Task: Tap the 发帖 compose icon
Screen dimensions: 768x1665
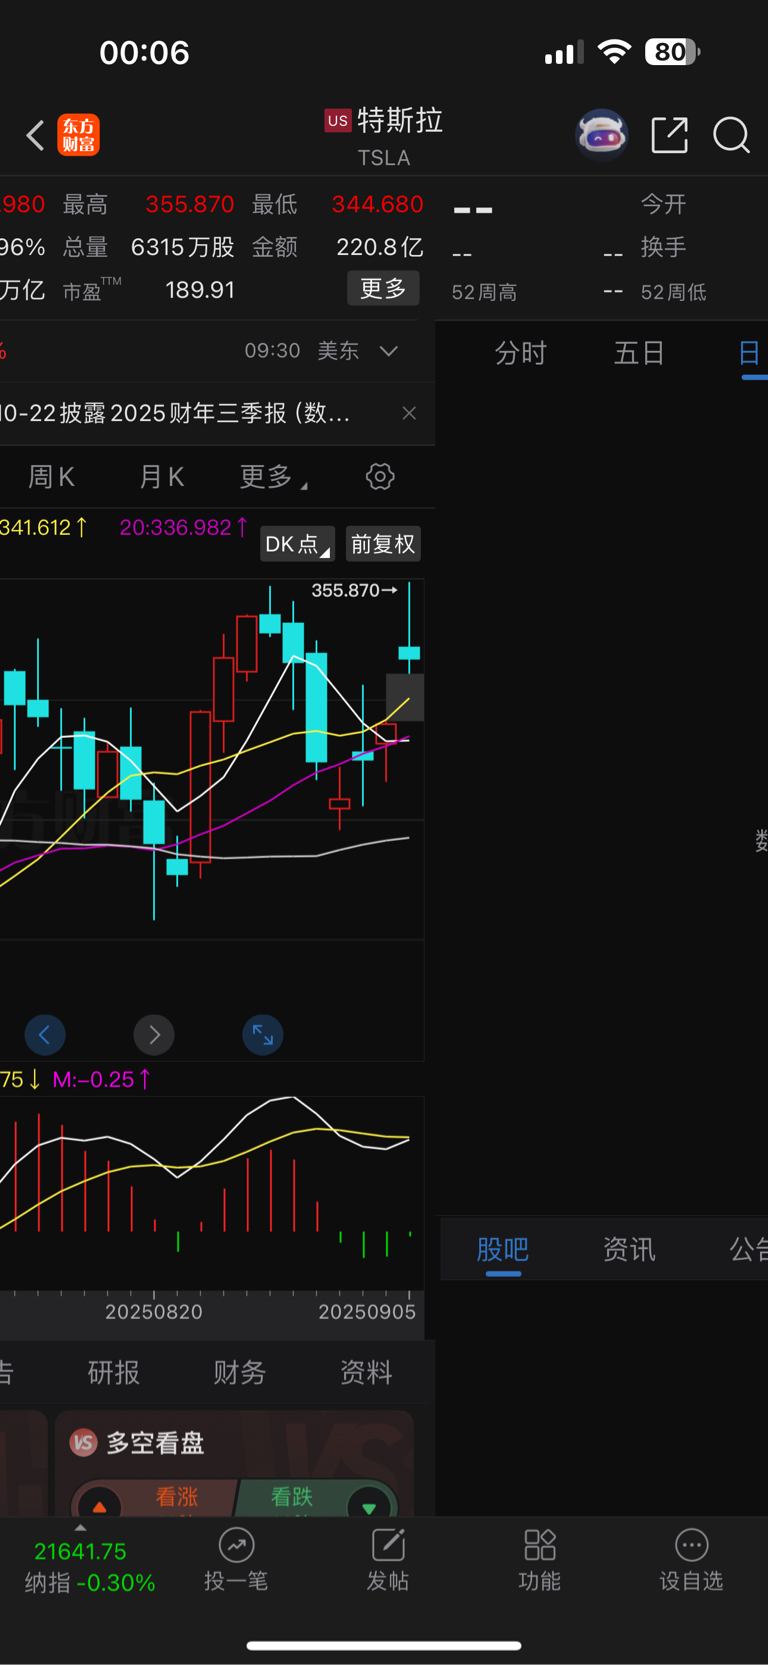Action: [388, 1546]
